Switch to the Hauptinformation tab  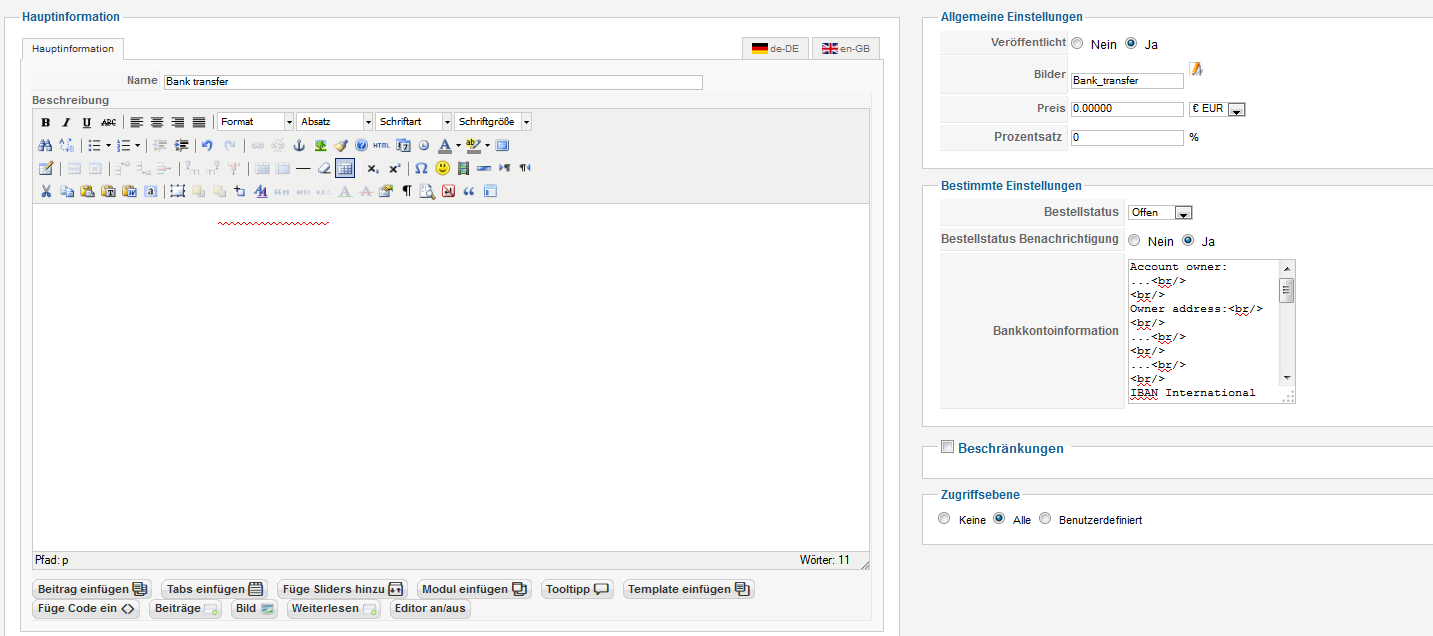[x=73, y=49]
